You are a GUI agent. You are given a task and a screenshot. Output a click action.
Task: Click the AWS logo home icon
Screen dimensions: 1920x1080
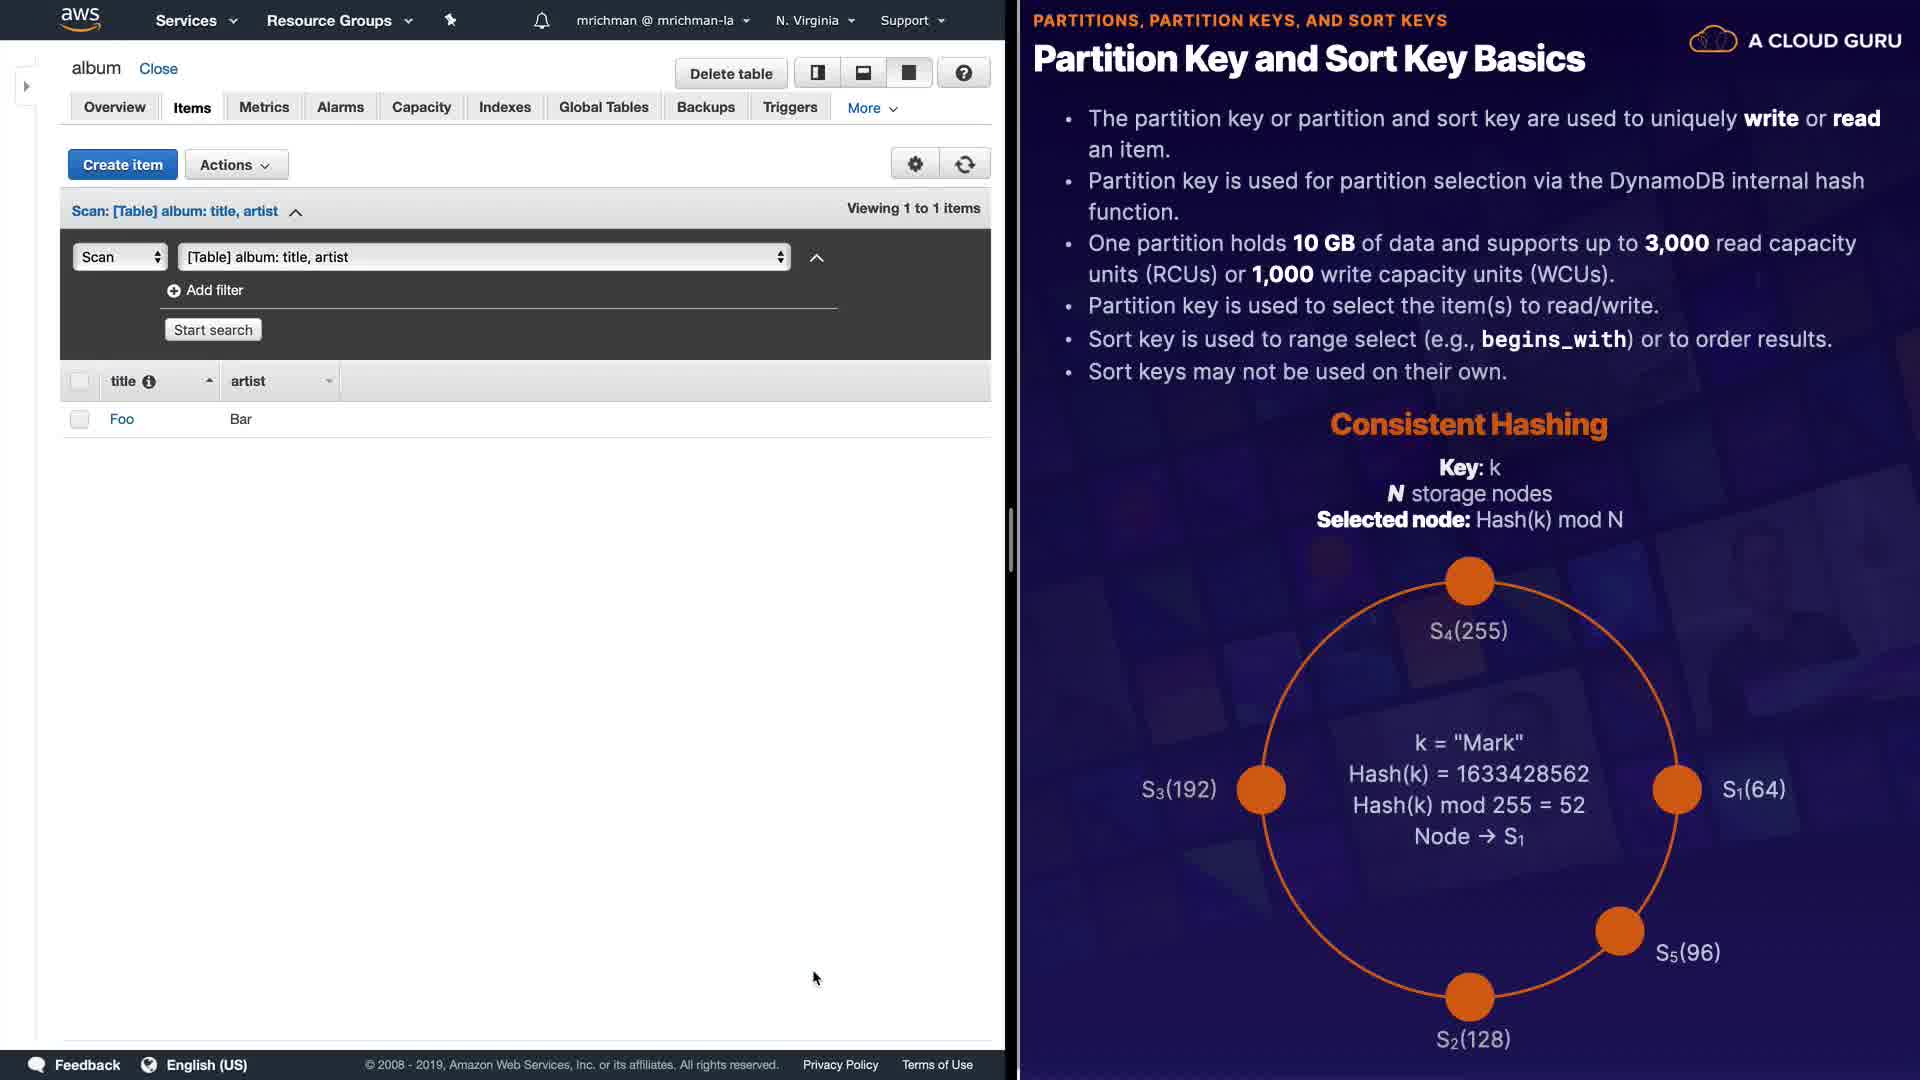tap(80, 19)
